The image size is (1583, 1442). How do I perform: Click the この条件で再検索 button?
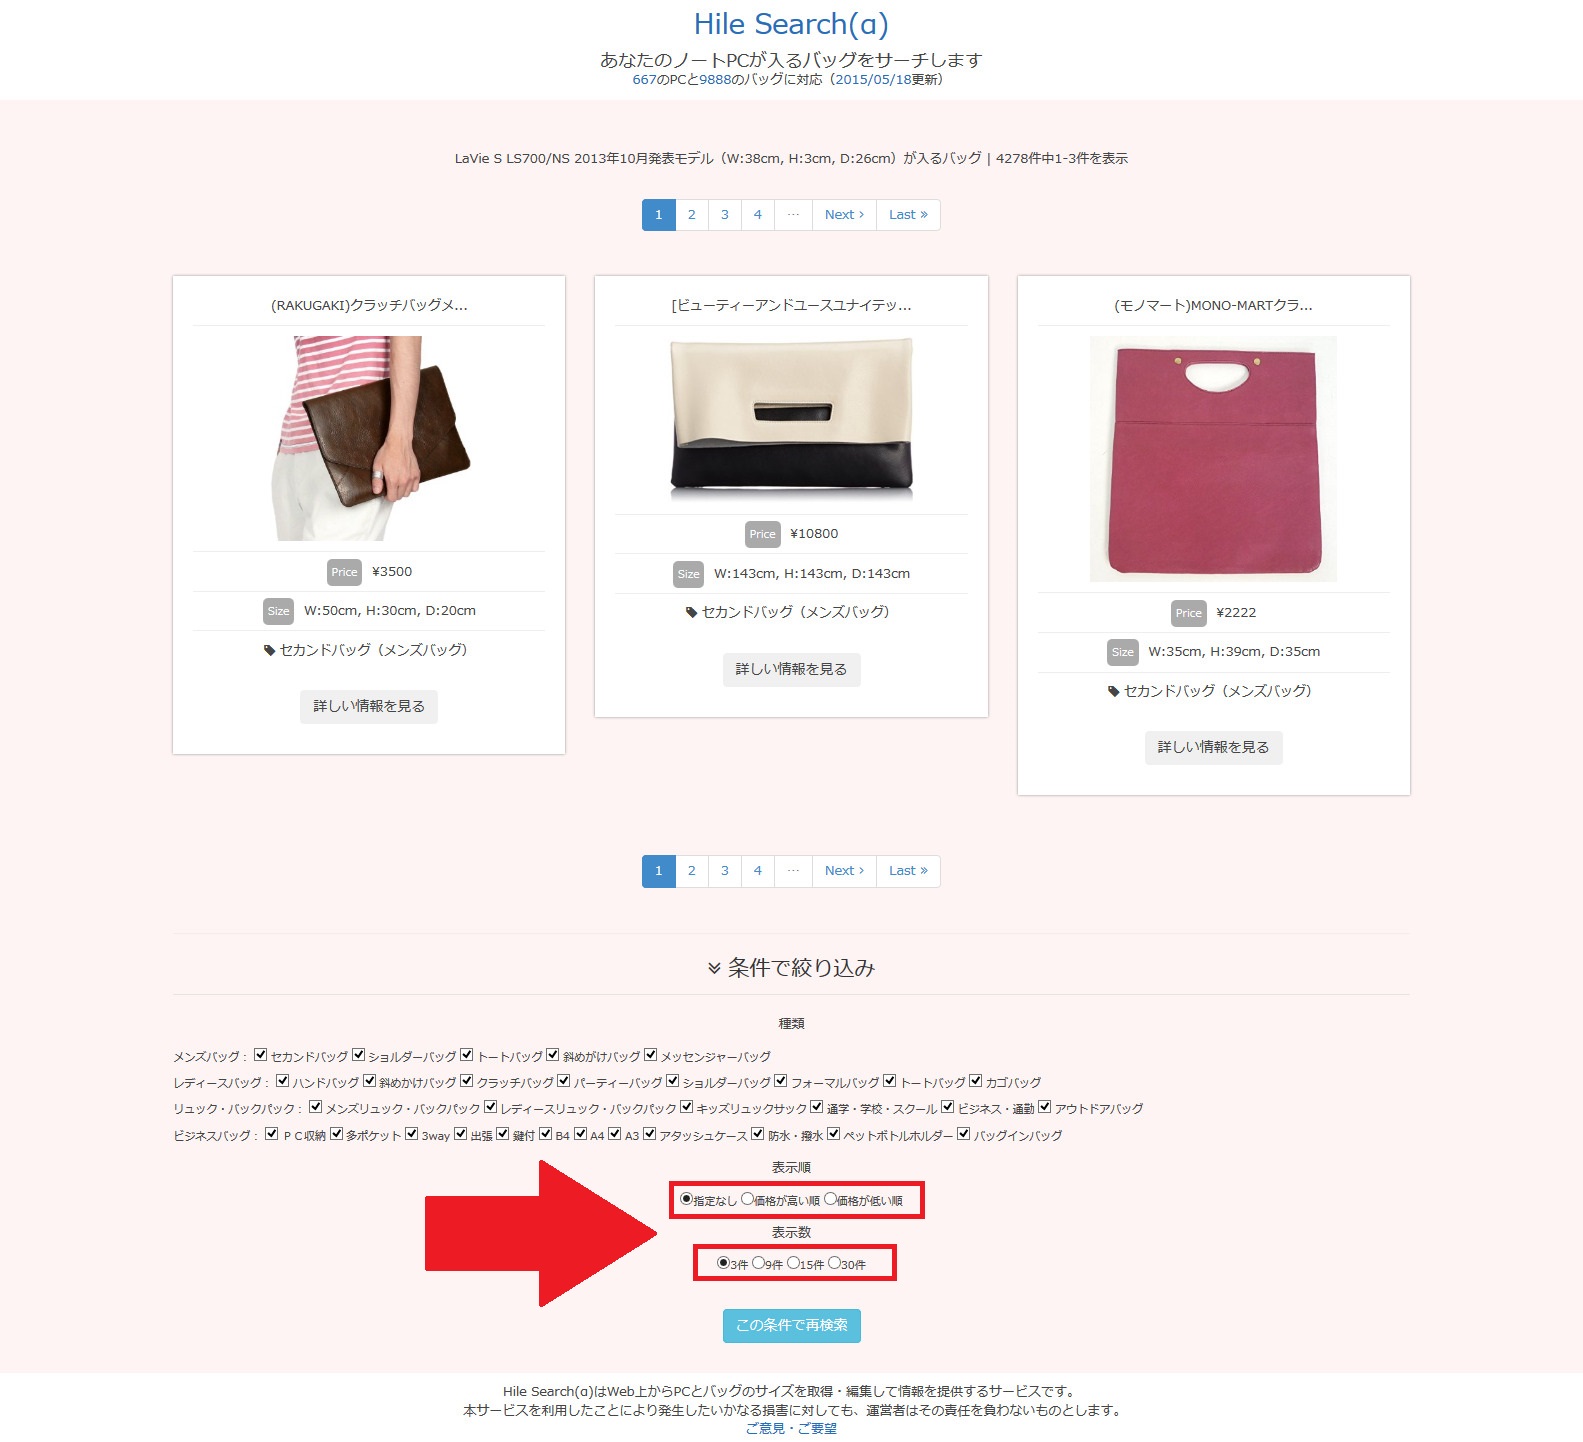click(x=791, y=1325)
